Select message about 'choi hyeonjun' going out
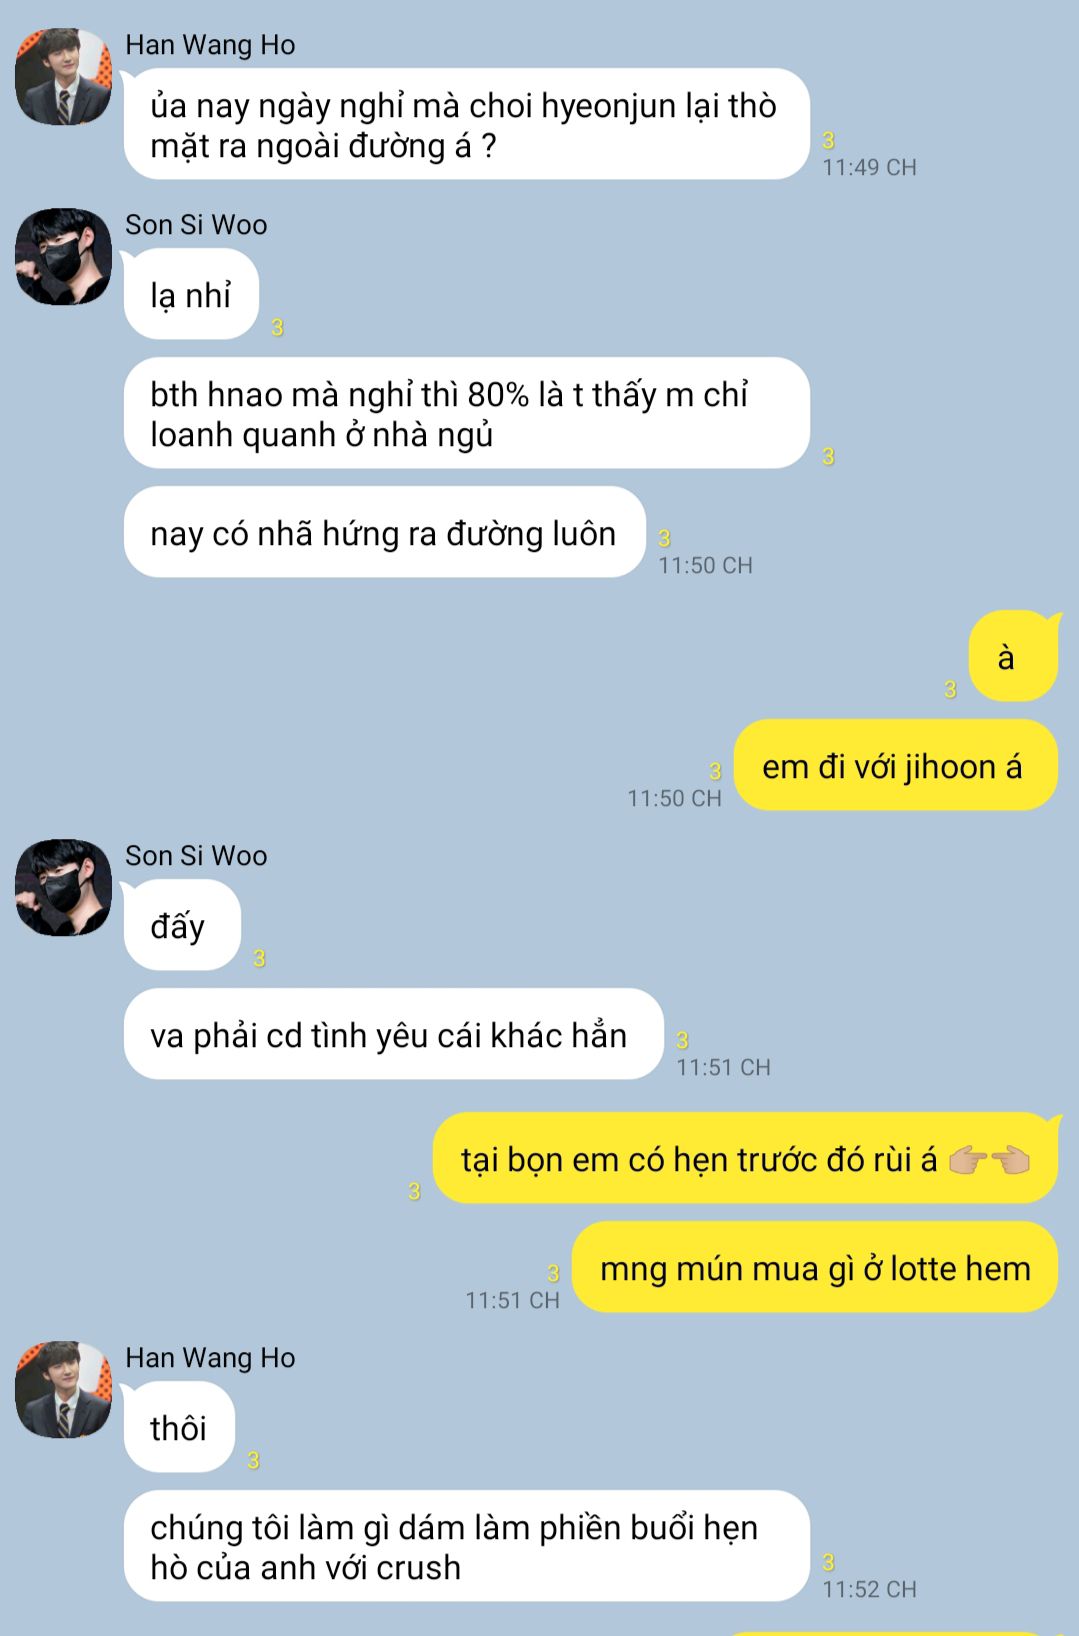1079x1636 pixels. 466,125
